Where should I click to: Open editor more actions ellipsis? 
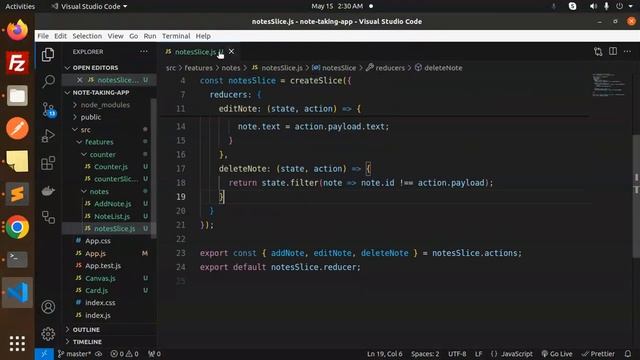click(627, 51)
